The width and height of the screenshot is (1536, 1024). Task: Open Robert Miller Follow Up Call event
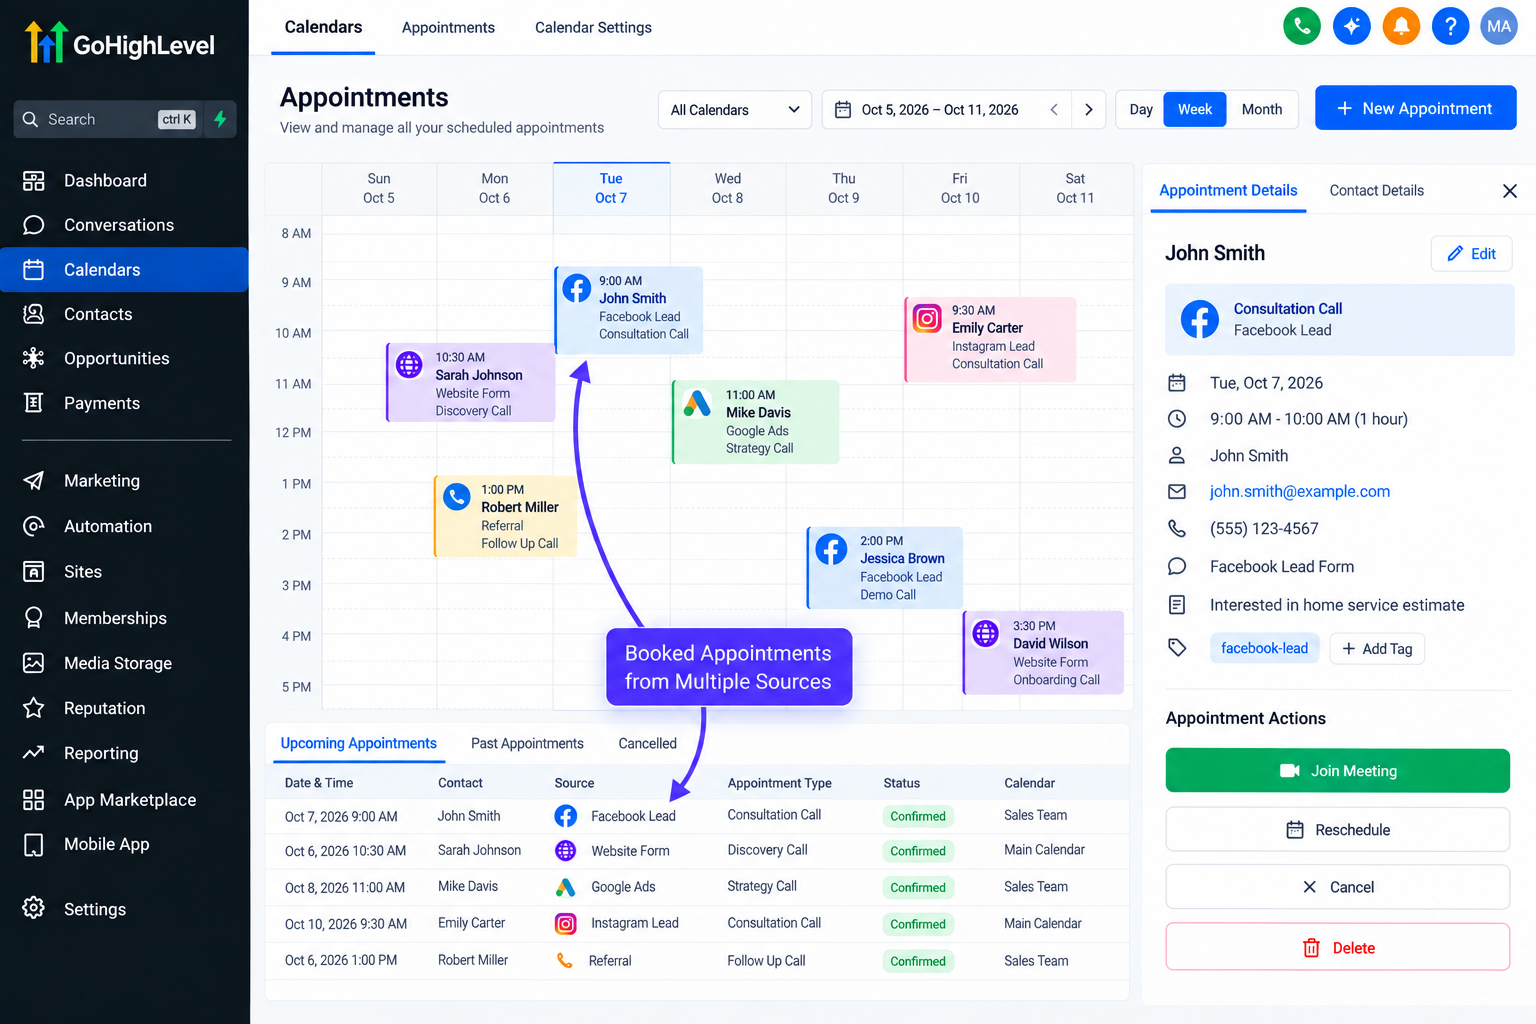tap(505, 516)
